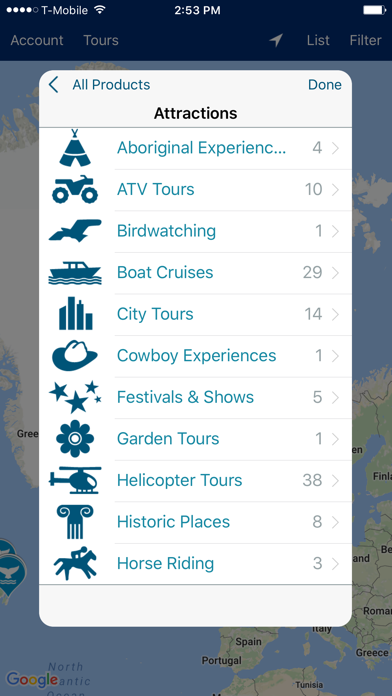Expand Aboriginal Experiences chevron

(x=335, y=148)
